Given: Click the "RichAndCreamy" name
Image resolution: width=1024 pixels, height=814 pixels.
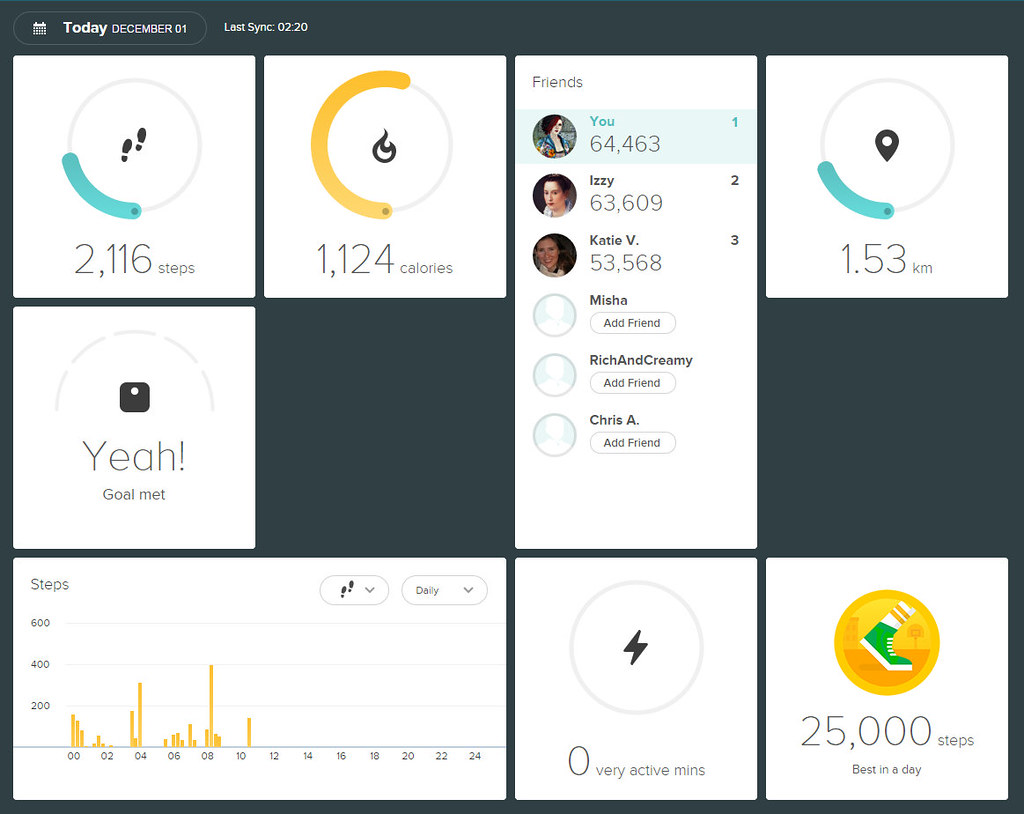Looking at the screenshot, I should point(641,360).
